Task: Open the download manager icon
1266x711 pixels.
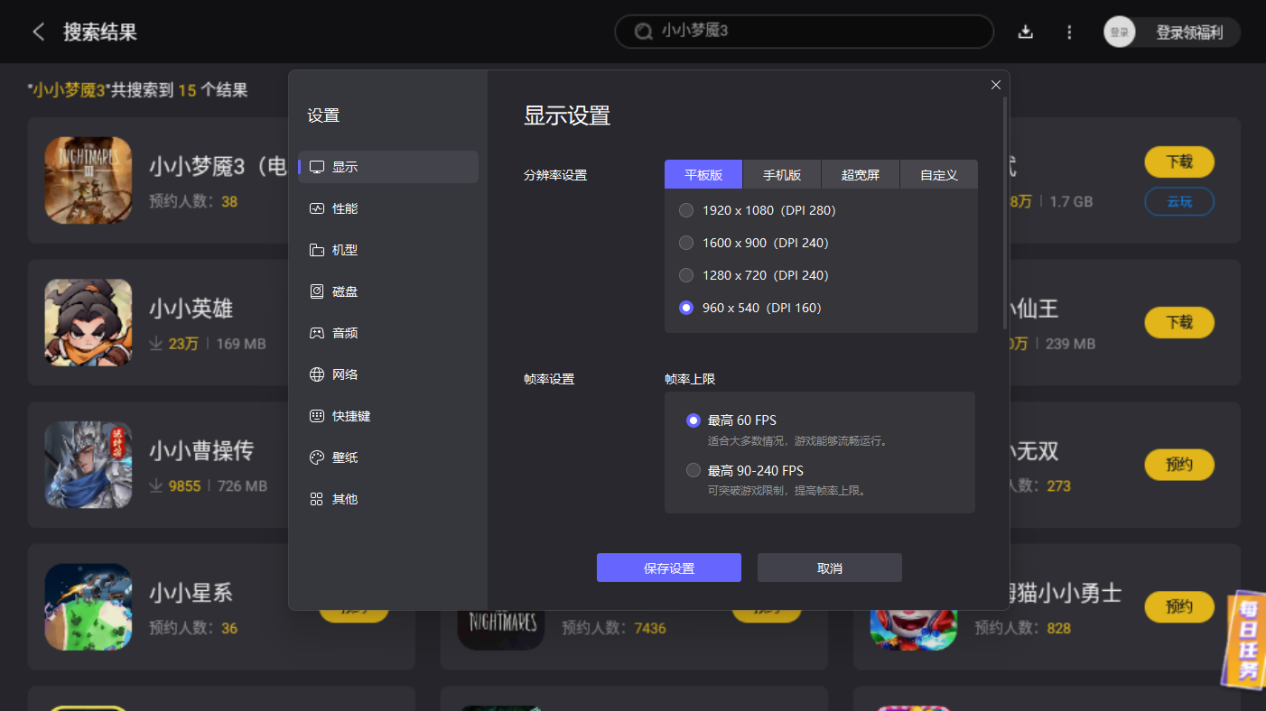Action: click(1025, 32)
